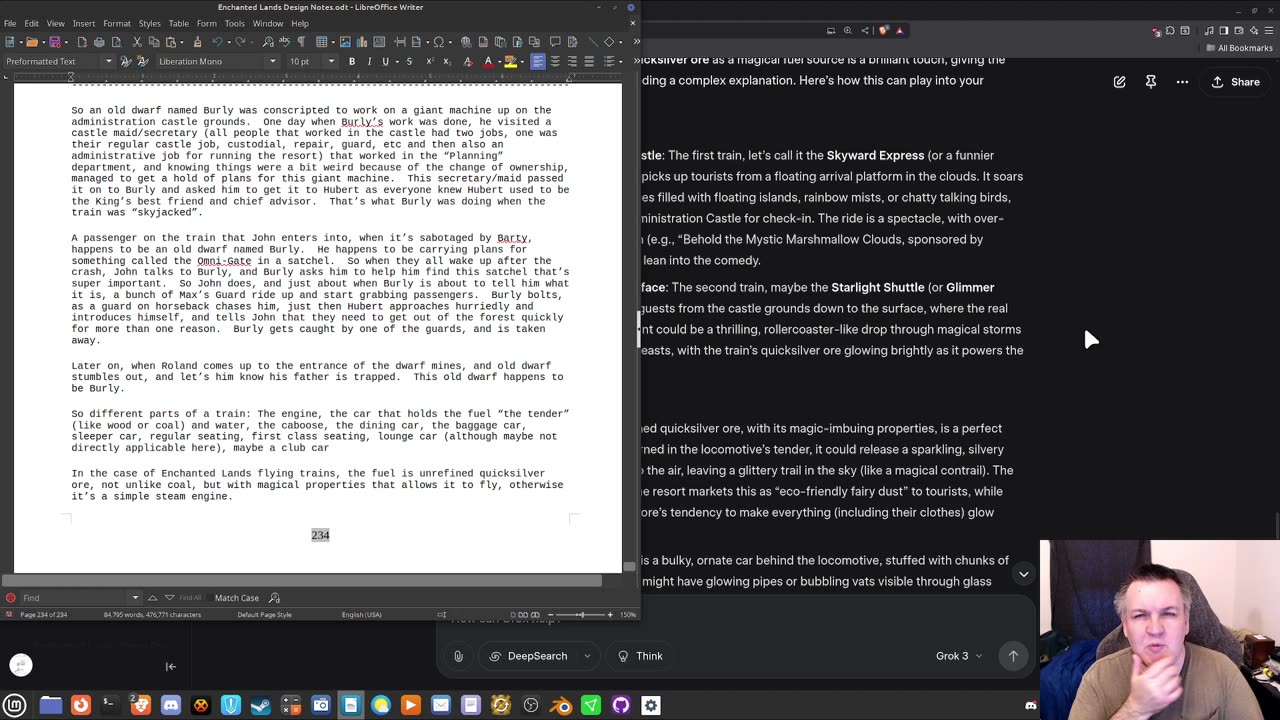Click the Open folder icon in Writer toolbar
Viewport: 1280px width, 720px height.
point(32,42)
